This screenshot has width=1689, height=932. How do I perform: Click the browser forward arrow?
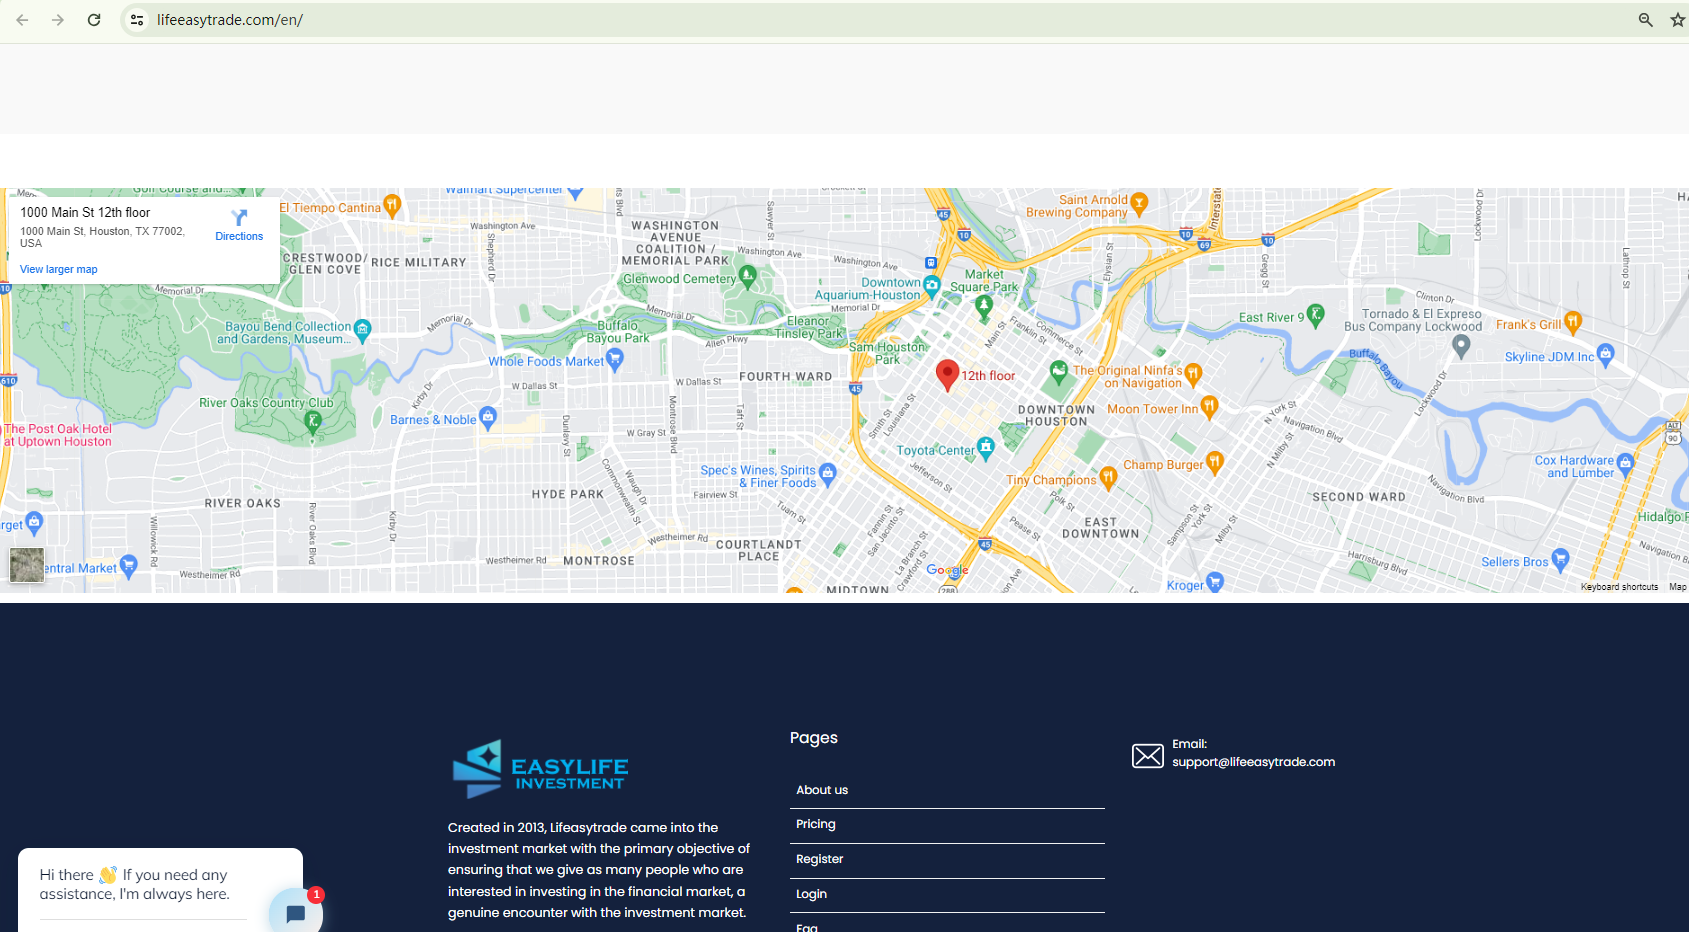coord(58,20)
